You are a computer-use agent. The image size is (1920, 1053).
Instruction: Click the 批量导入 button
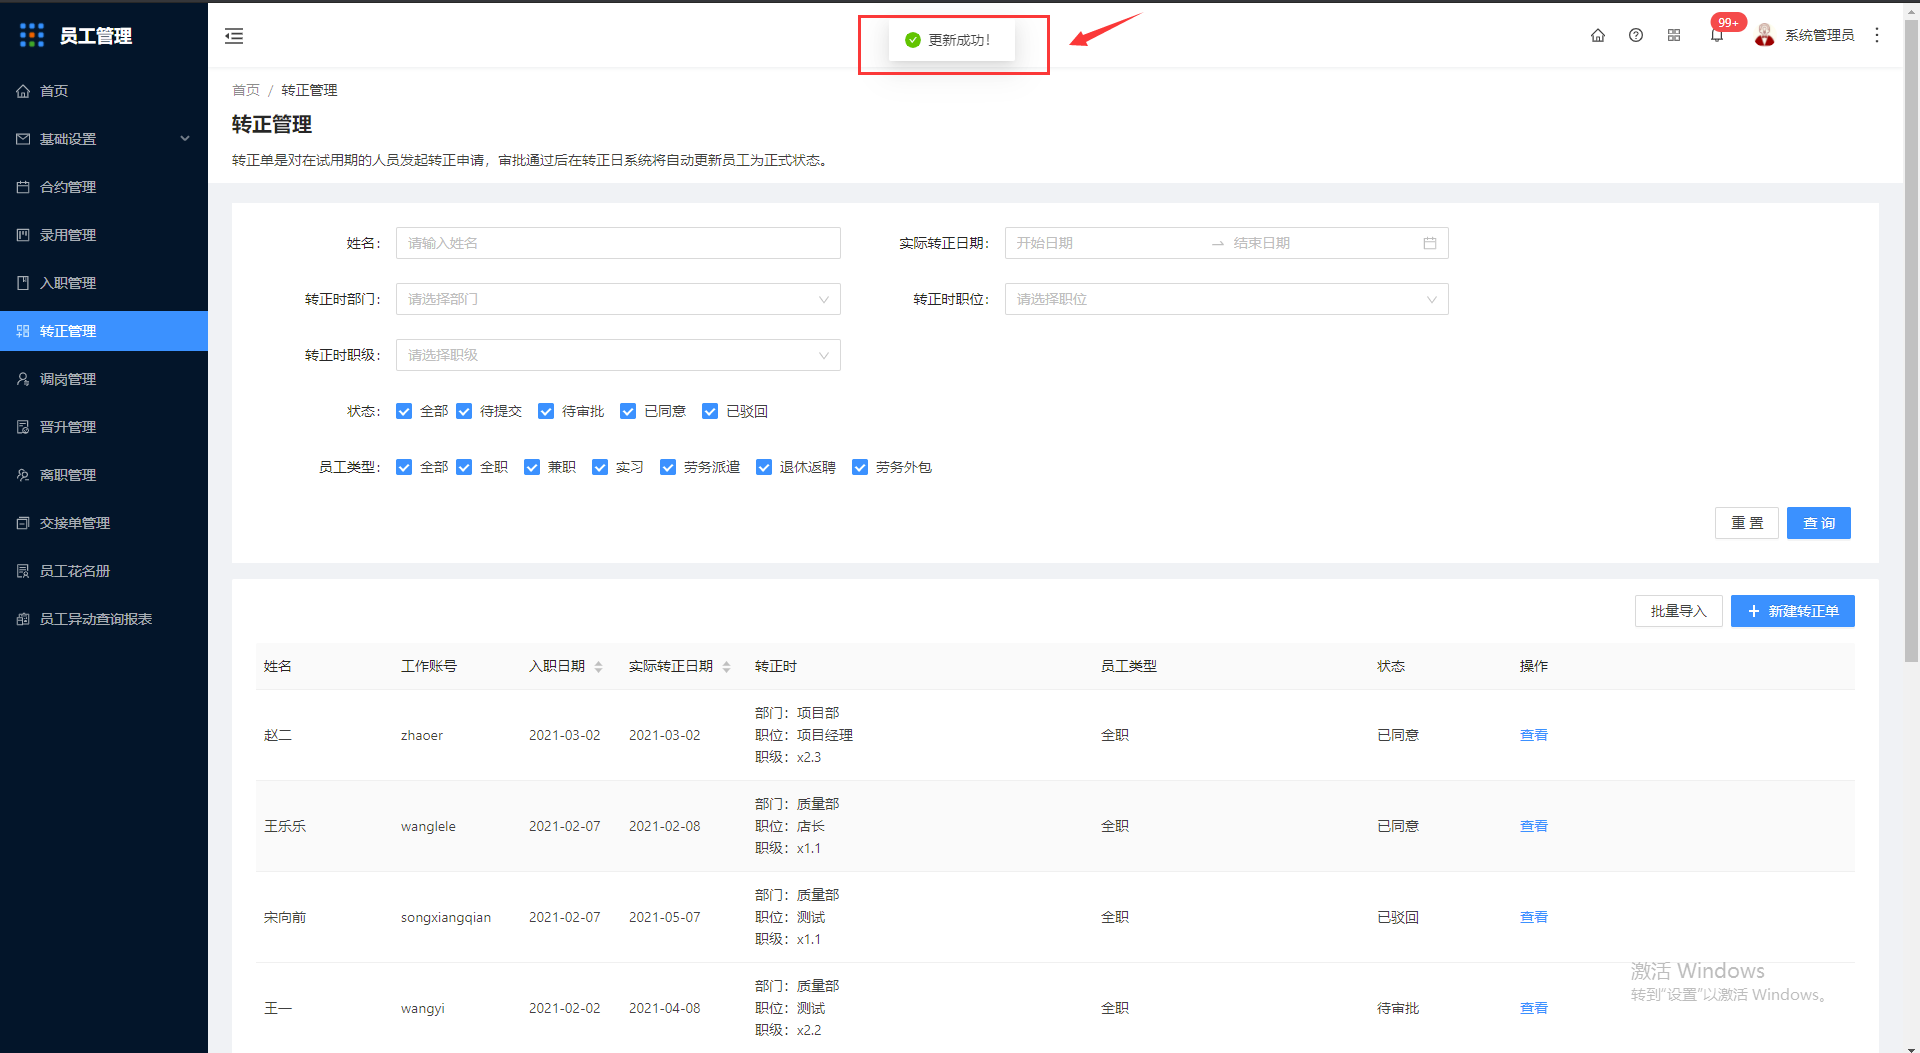point(1679,611)
